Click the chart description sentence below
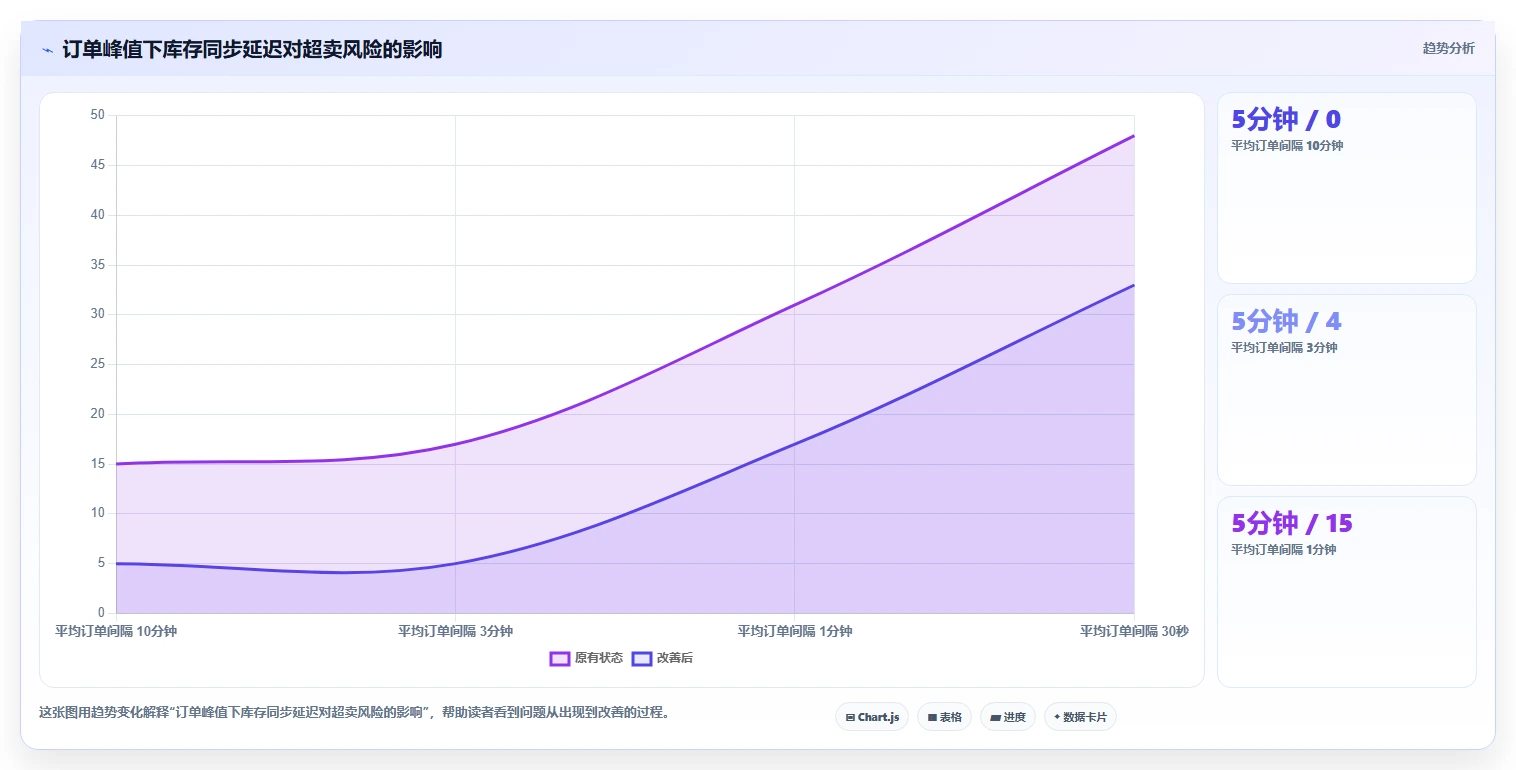Image resolution: width=1516 pixels, height=770 pixels. point(354,713)
